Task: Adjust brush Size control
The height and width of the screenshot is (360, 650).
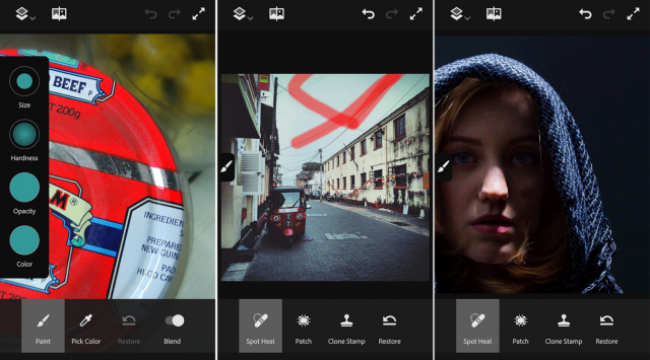Action: (24, 82)
